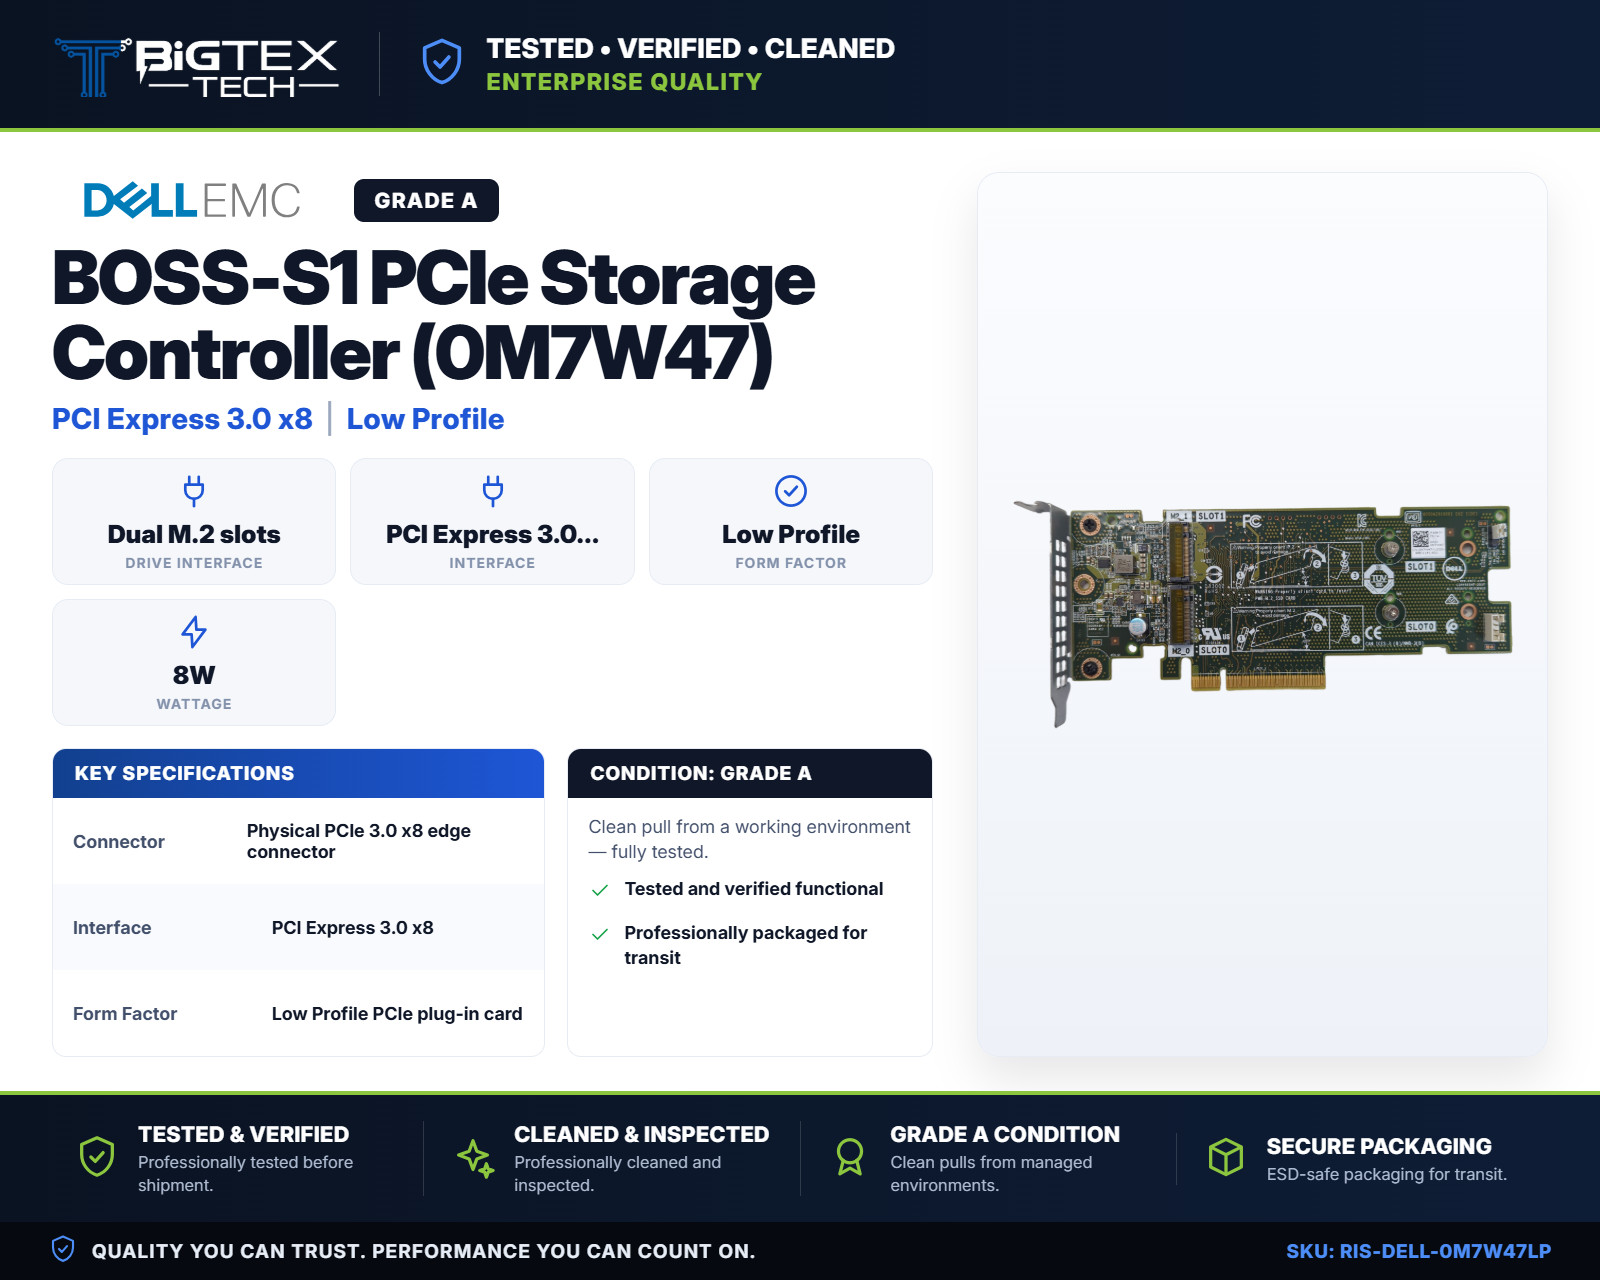1600x1280 pixels.
Task: Click 'PCI Express 3.0 x8' interface value in table
Action: point(353,928)
